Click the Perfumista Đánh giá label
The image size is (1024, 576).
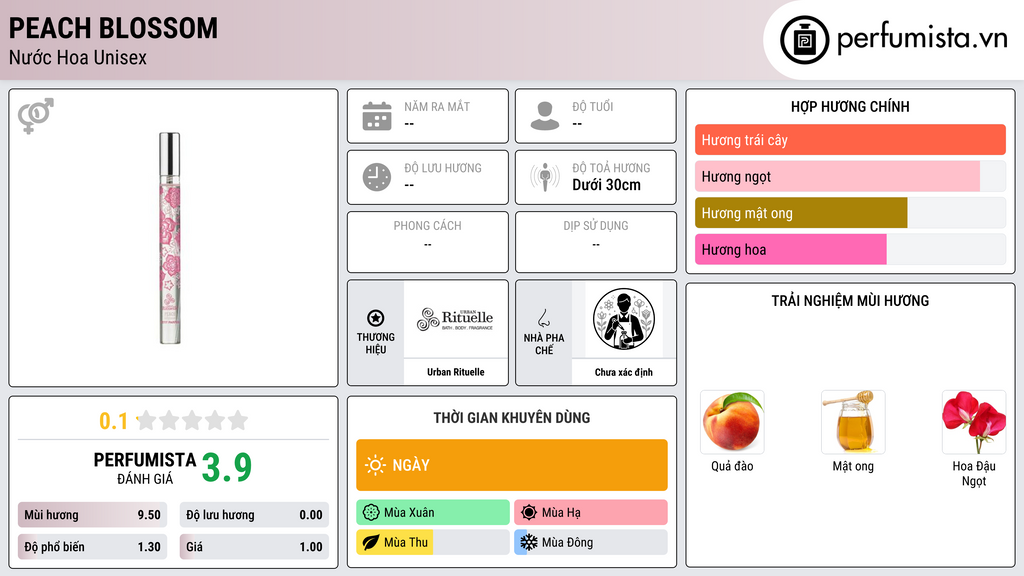tap(145, 468)
